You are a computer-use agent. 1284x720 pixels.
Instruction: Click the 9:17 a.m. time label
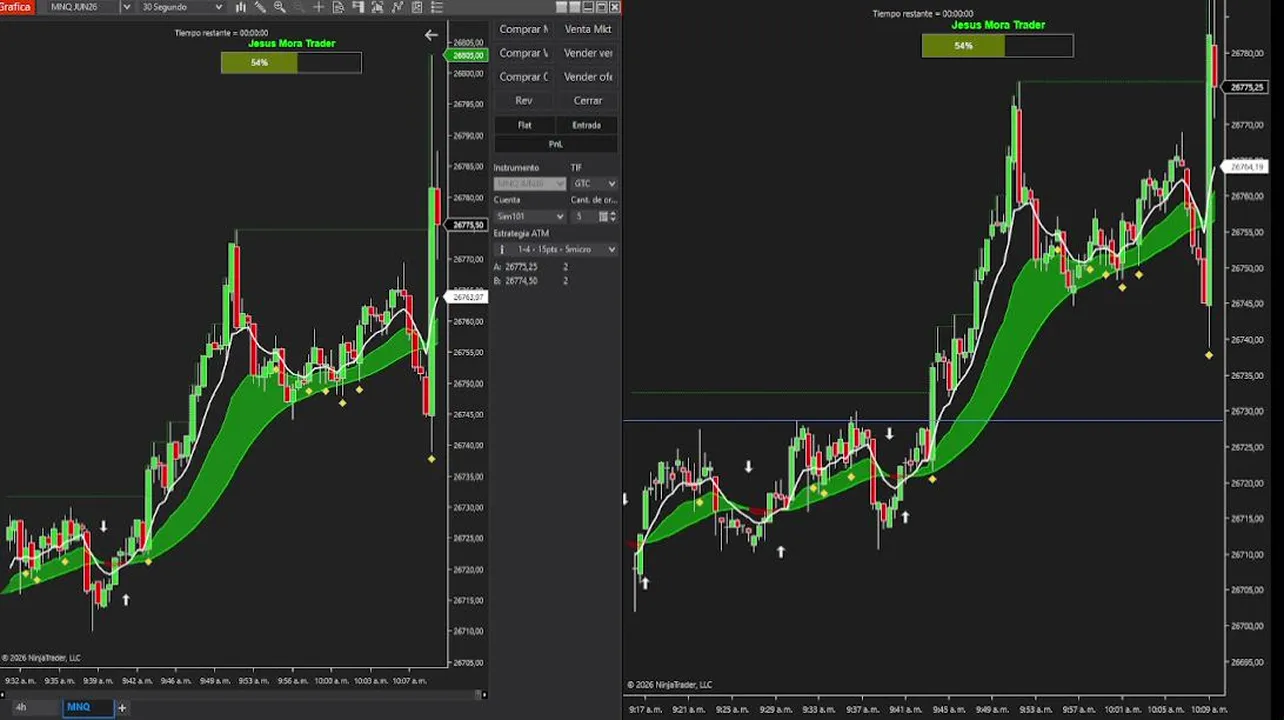pos(645,710)
